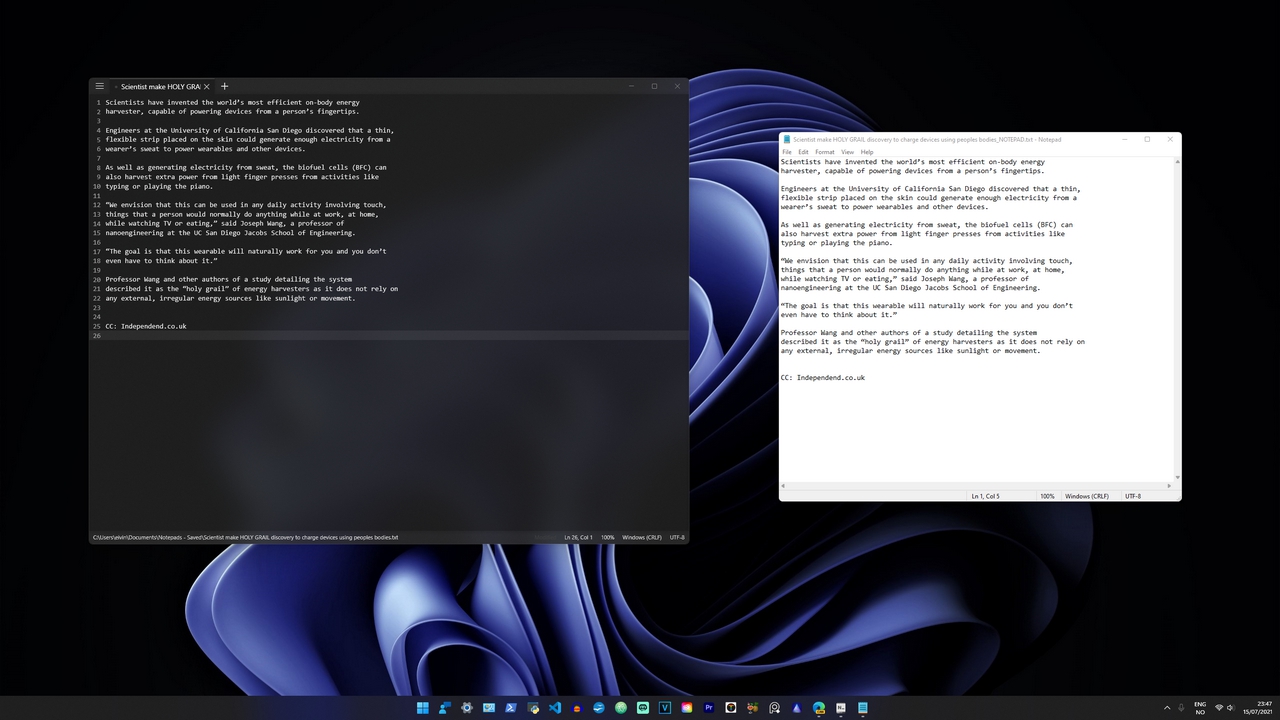This screenshot has height=720, width=1280.
Task: Expand the hidden system tray icons chevron
Action: pos(1167,708)
